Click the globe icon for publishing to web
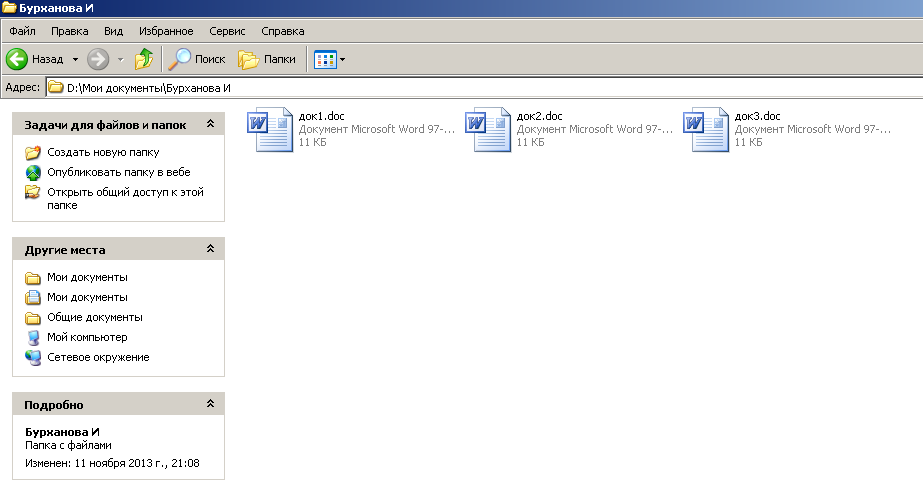923x501 pixels. [x=33, y=172]
